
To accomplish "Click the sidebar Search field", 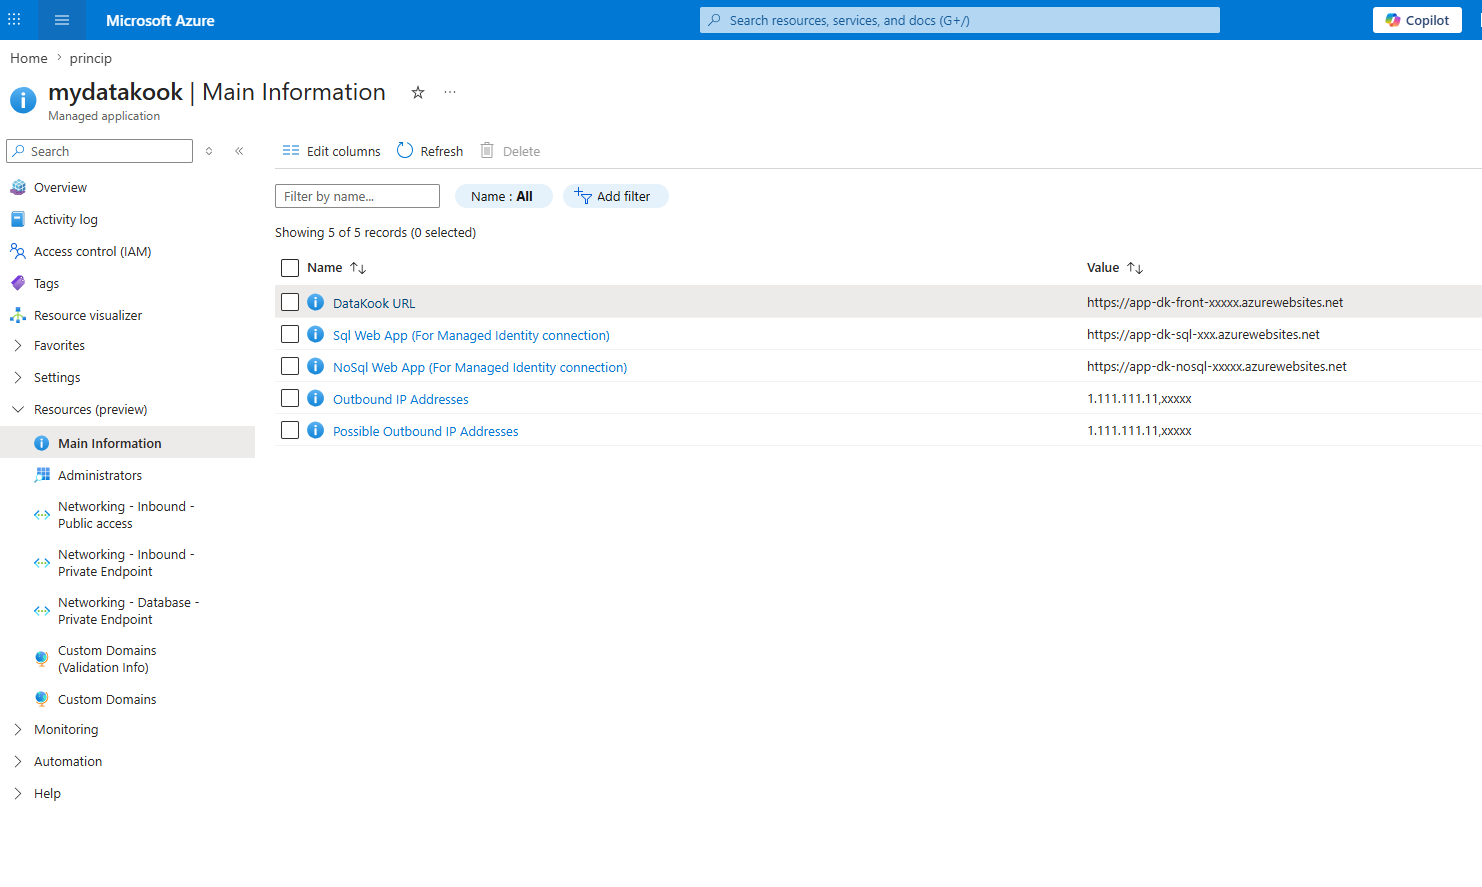I will 100,151.
